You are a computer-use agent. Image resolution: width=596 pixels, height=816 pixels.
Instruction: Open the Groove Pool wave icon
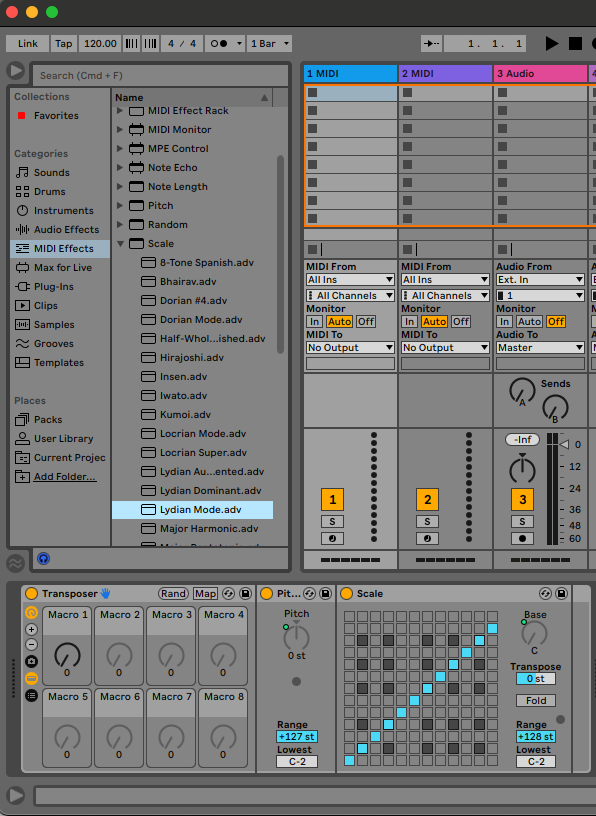tap(16, 563)
